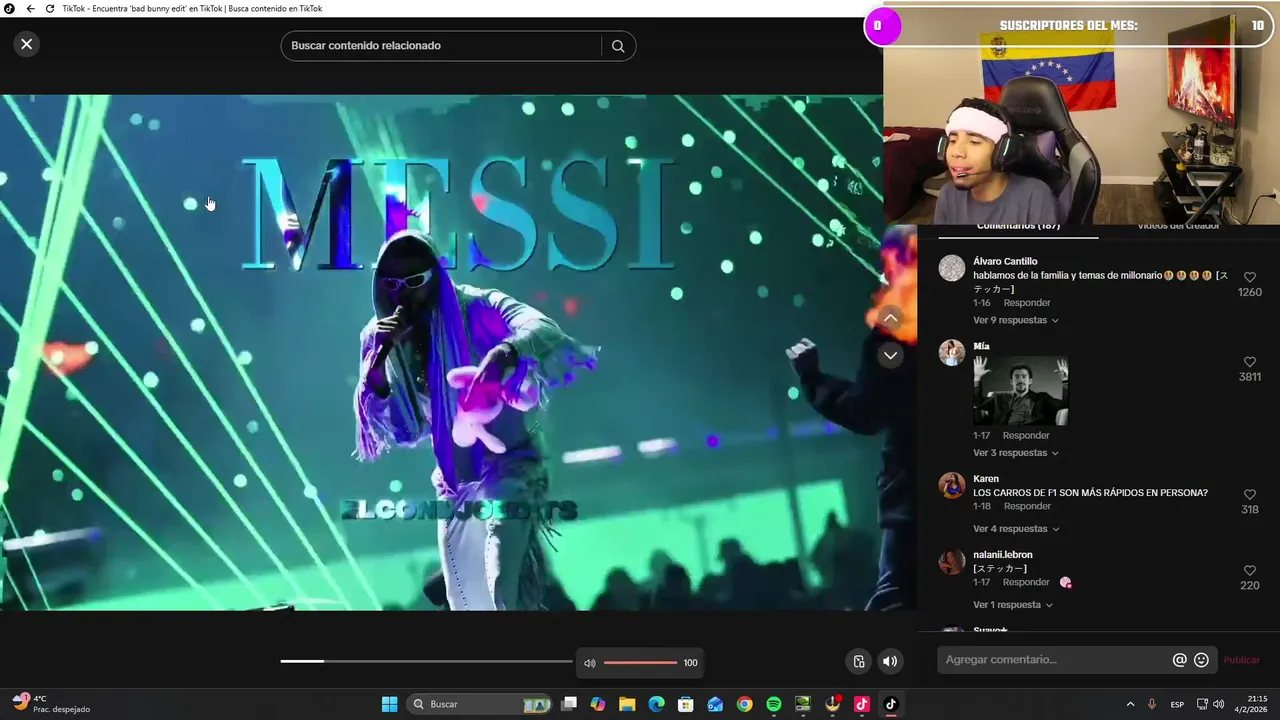Close the TikTok video viewer with X
Screen dimensions: 1280x720
(27, 44)
